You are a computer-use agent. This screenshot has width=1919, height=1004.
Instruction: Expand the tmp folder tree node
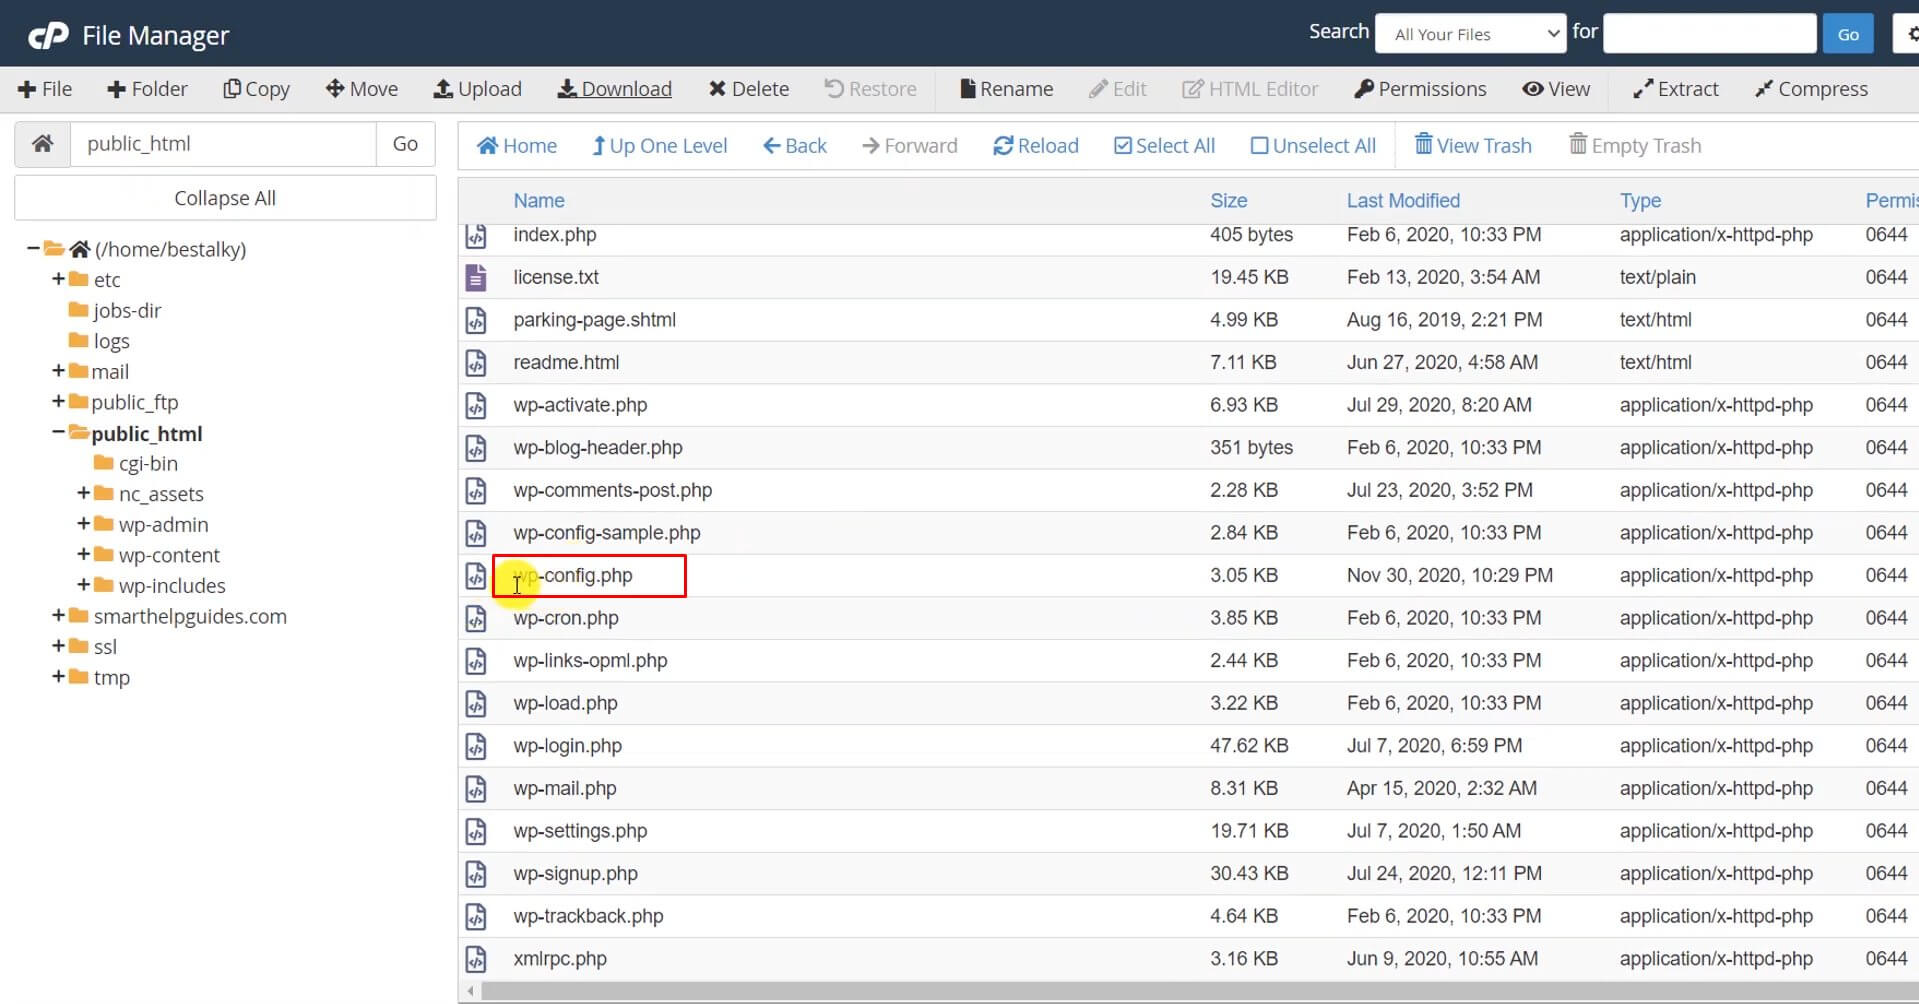click(58, 677)
